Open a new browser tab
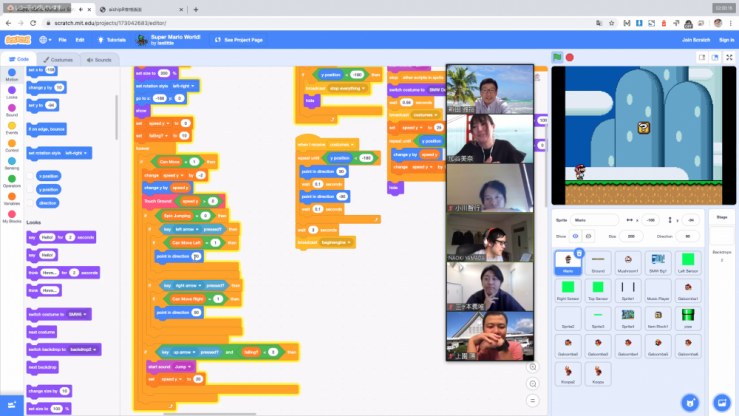This screenshot has width=739, height=416. click(x=196, y=9)
